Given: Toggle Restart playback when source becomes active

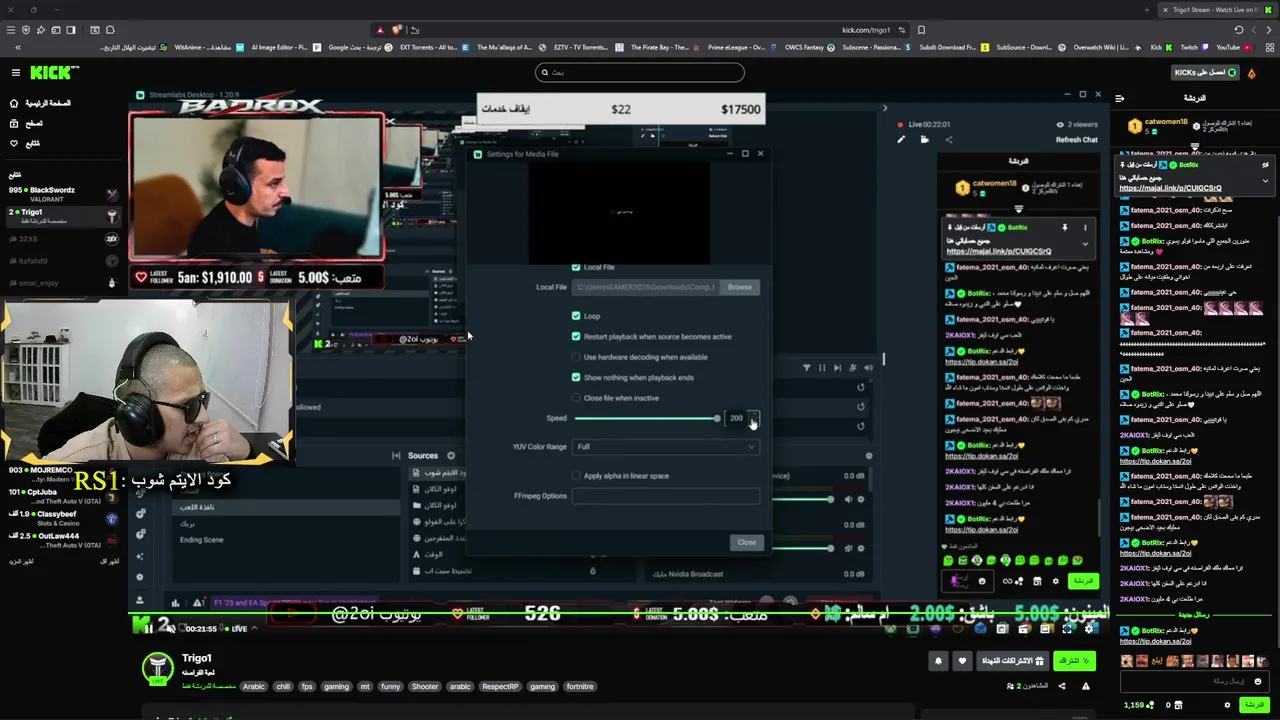Looking at the screenshot, I should [576, 336].
